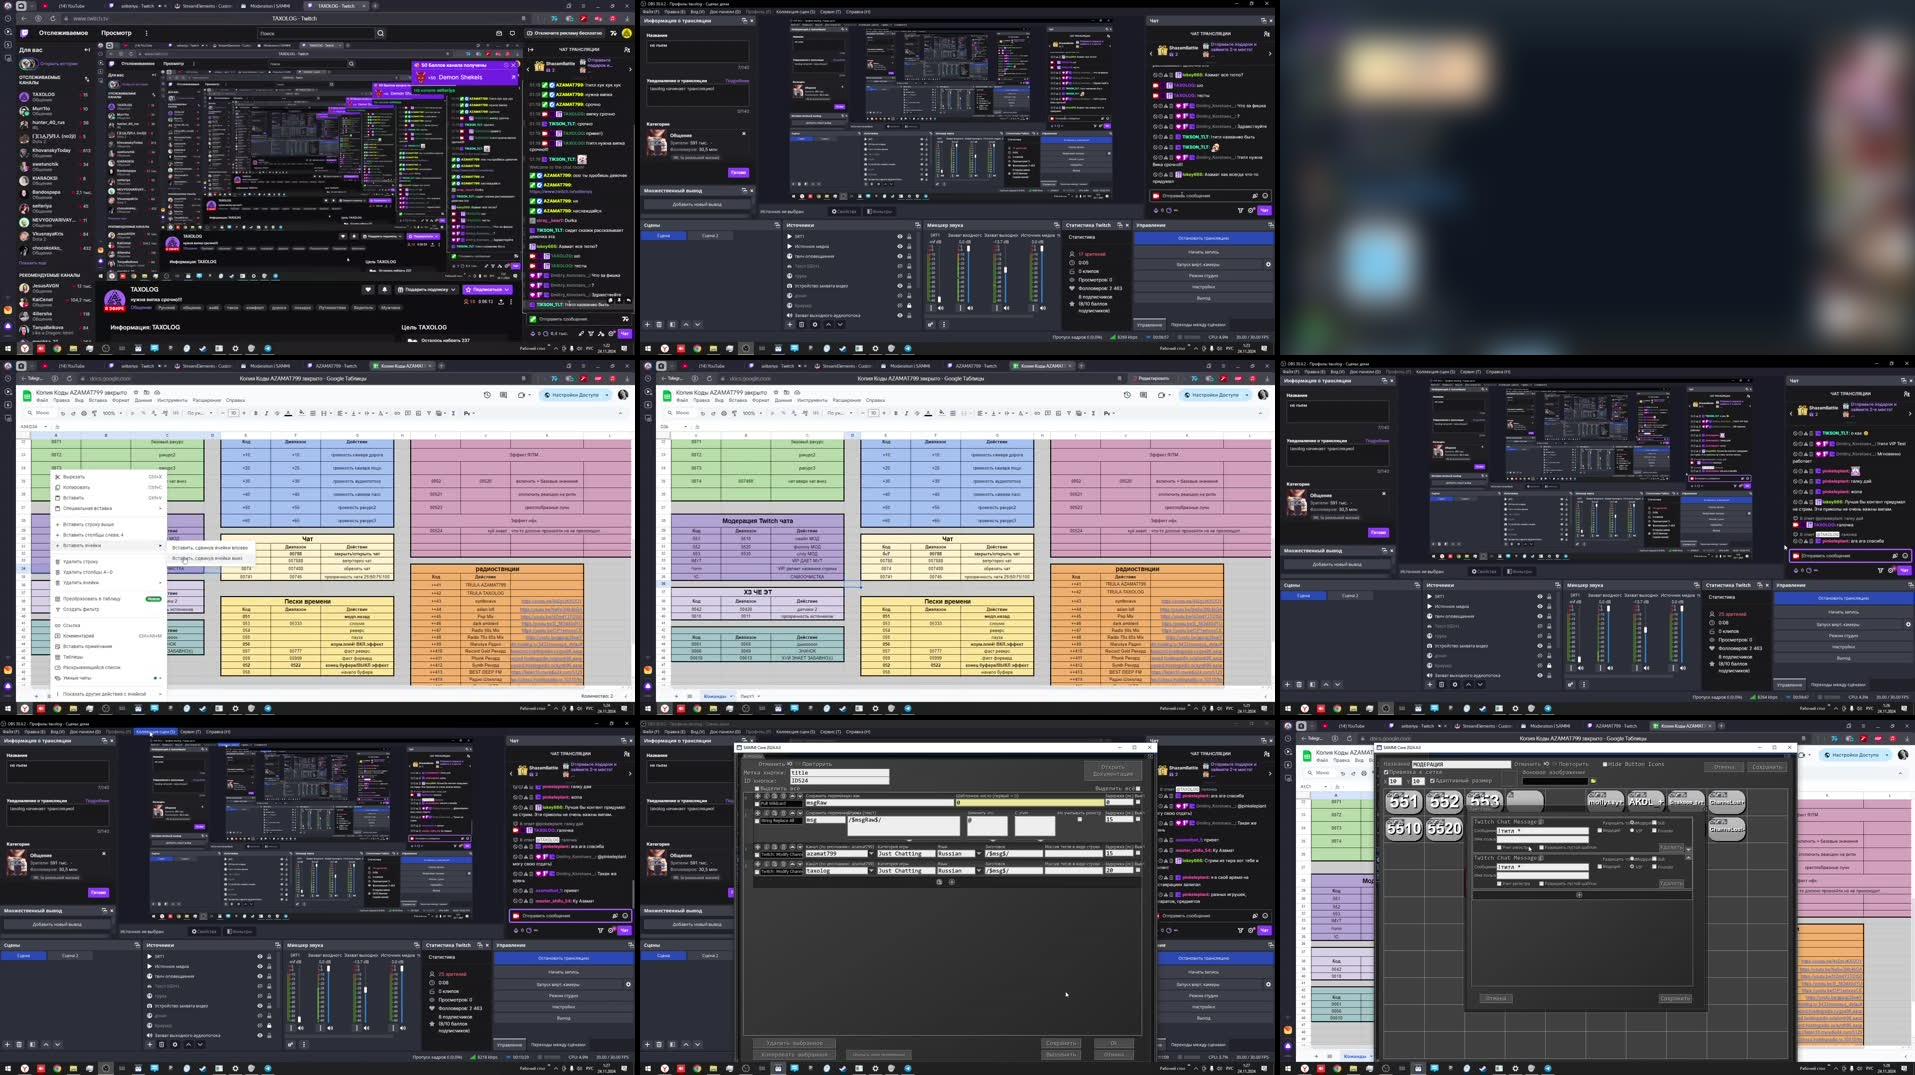1915x1075 pixels.
Task: Add scene with plus icon in OBS behind SAMMI command editor
Action: coord(647,1044)
